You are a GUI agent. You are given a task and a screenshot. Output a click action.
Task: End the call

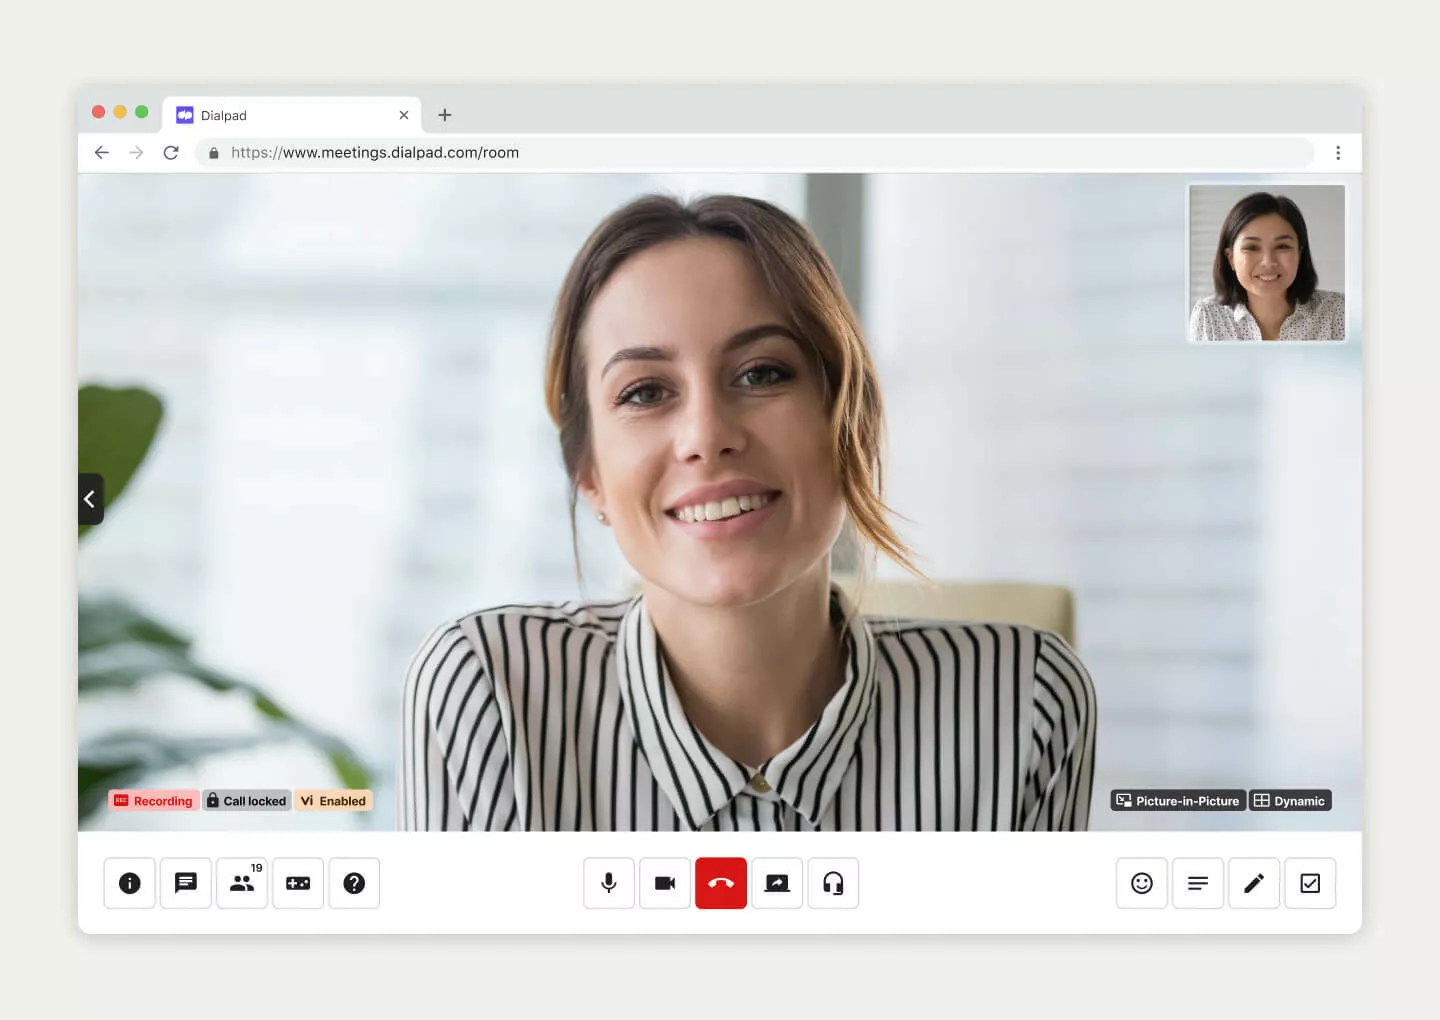[721, 883]
